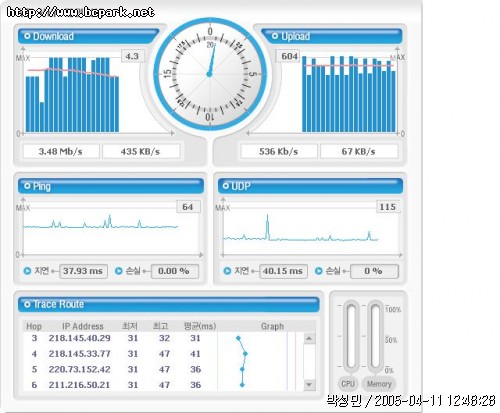The height and width of the screenshot is (413, 500).
Task: Click the 67 KB/s upload speed field
Action: [x=359, y=152]
